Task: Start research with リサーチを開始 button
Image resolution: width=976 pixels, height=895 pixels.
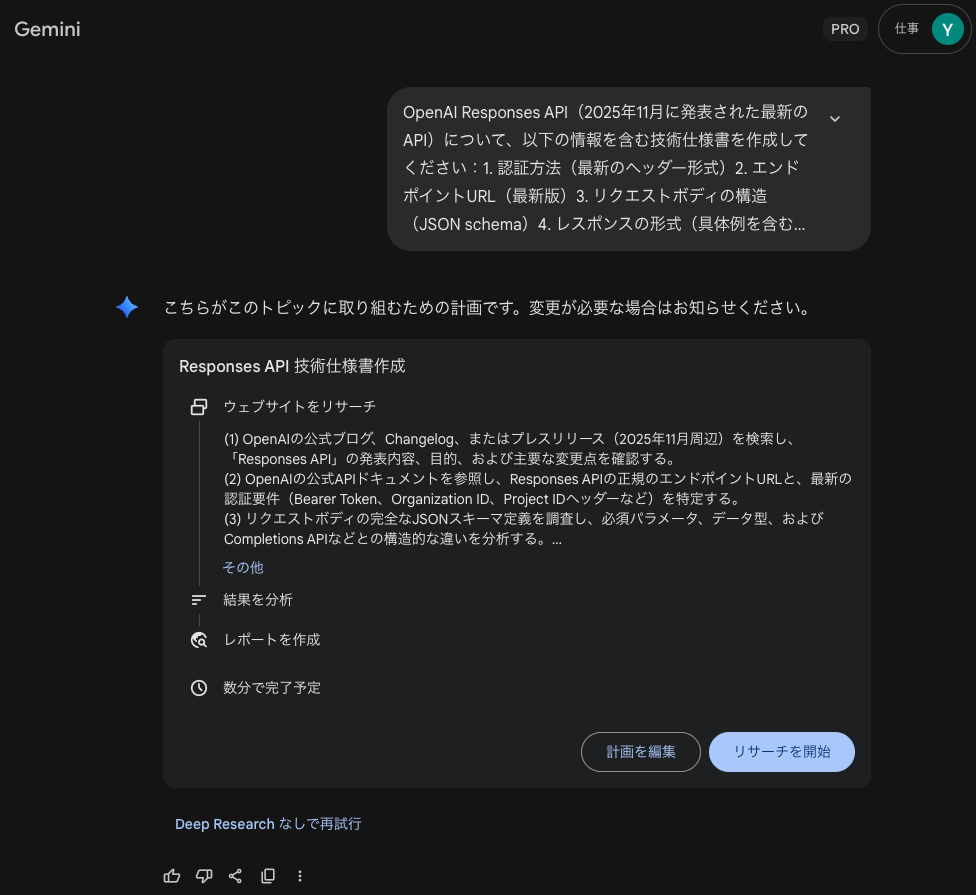Action: [782, 752]
